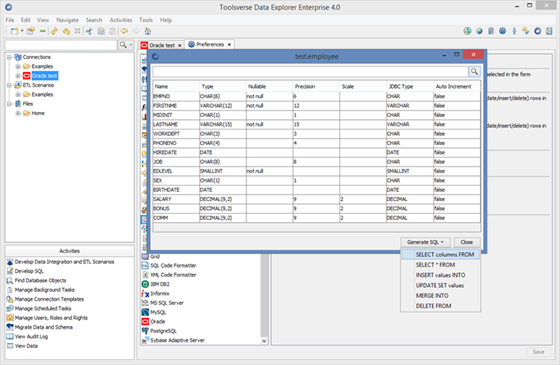Open Develop SQL activity
The width and height of the screenshot is (560, 365).
[x=25, y=271]
